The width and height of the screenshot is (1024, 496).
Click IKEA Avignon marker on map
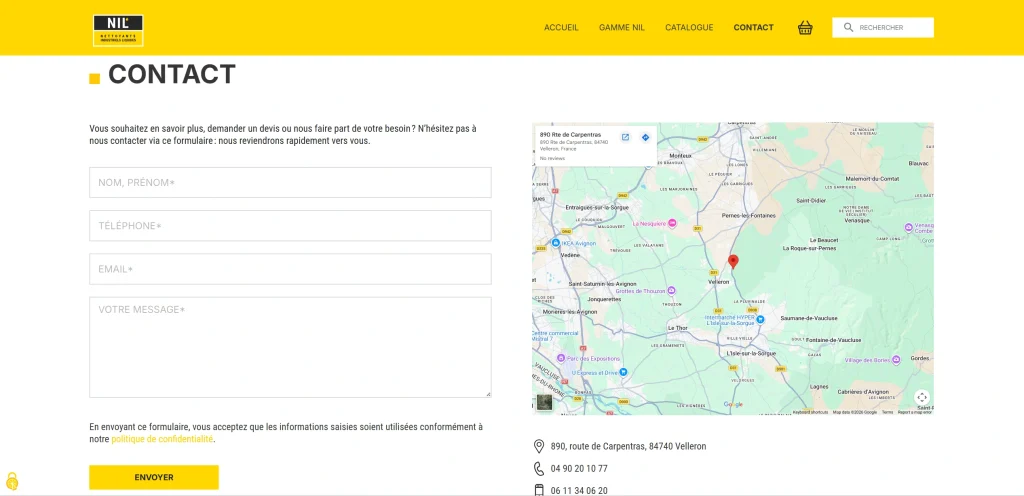556,243
